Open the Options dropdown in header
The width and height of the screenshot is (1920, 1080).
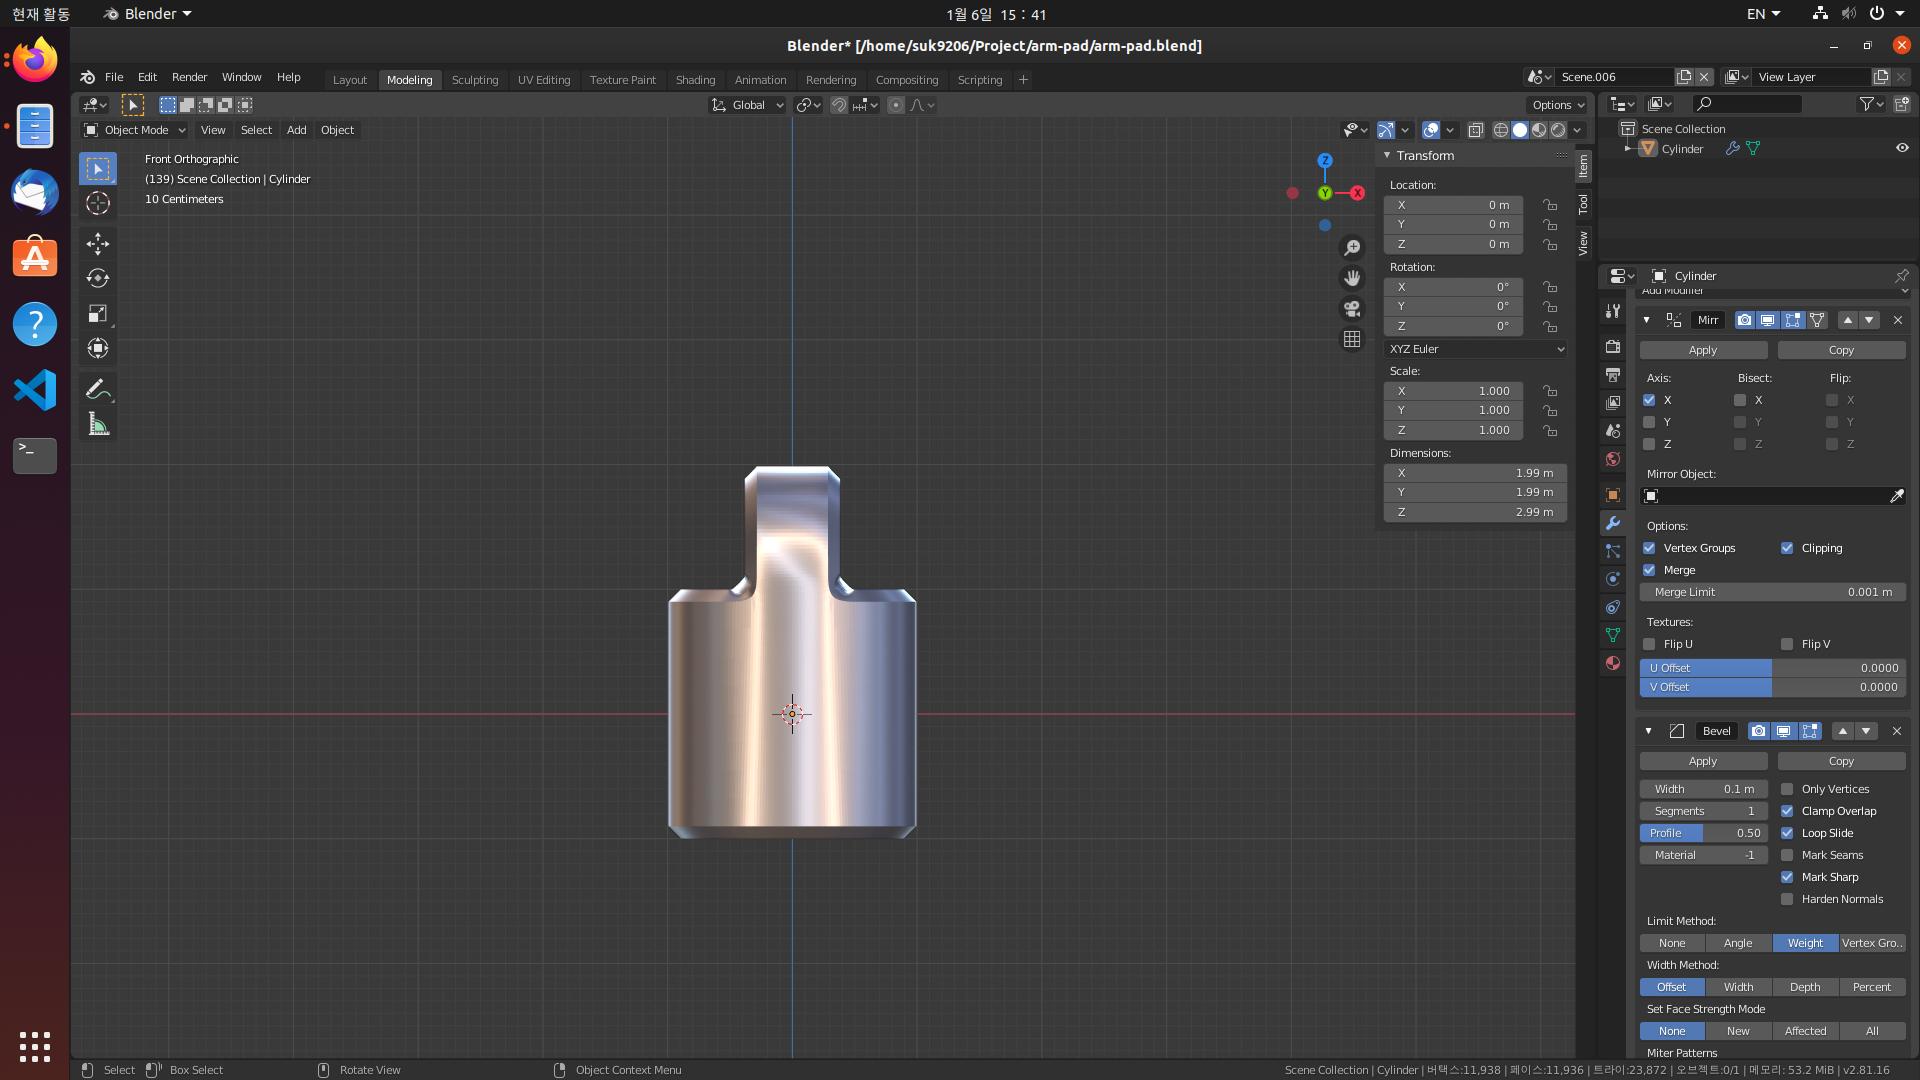[1558, 105]
